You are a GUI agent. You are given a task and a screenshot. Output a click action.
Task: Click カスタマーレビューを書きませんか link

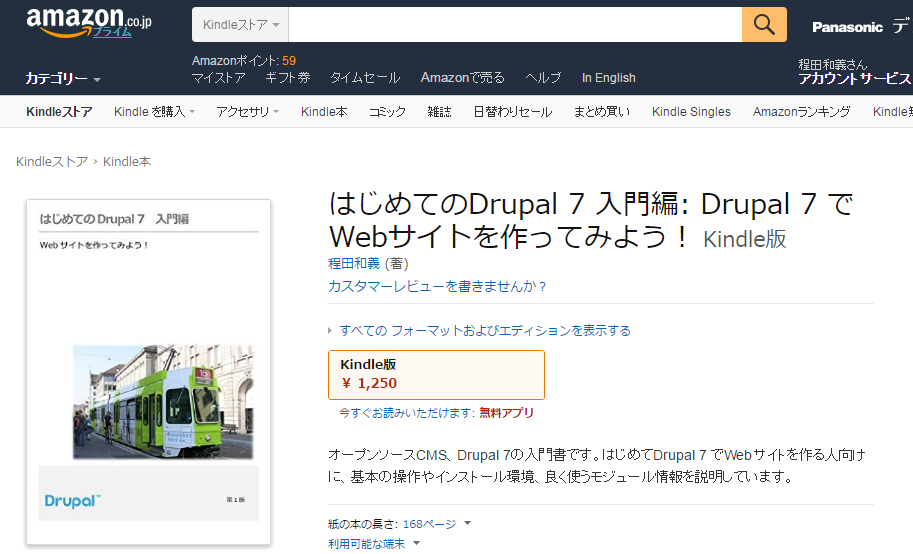click(437, 286)
